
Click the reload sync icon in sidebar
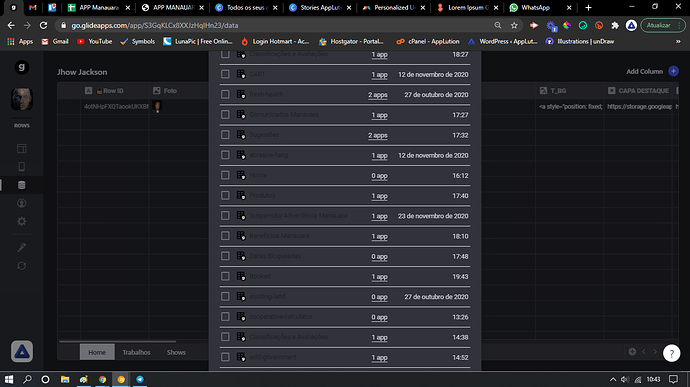[x=22, y=265]
